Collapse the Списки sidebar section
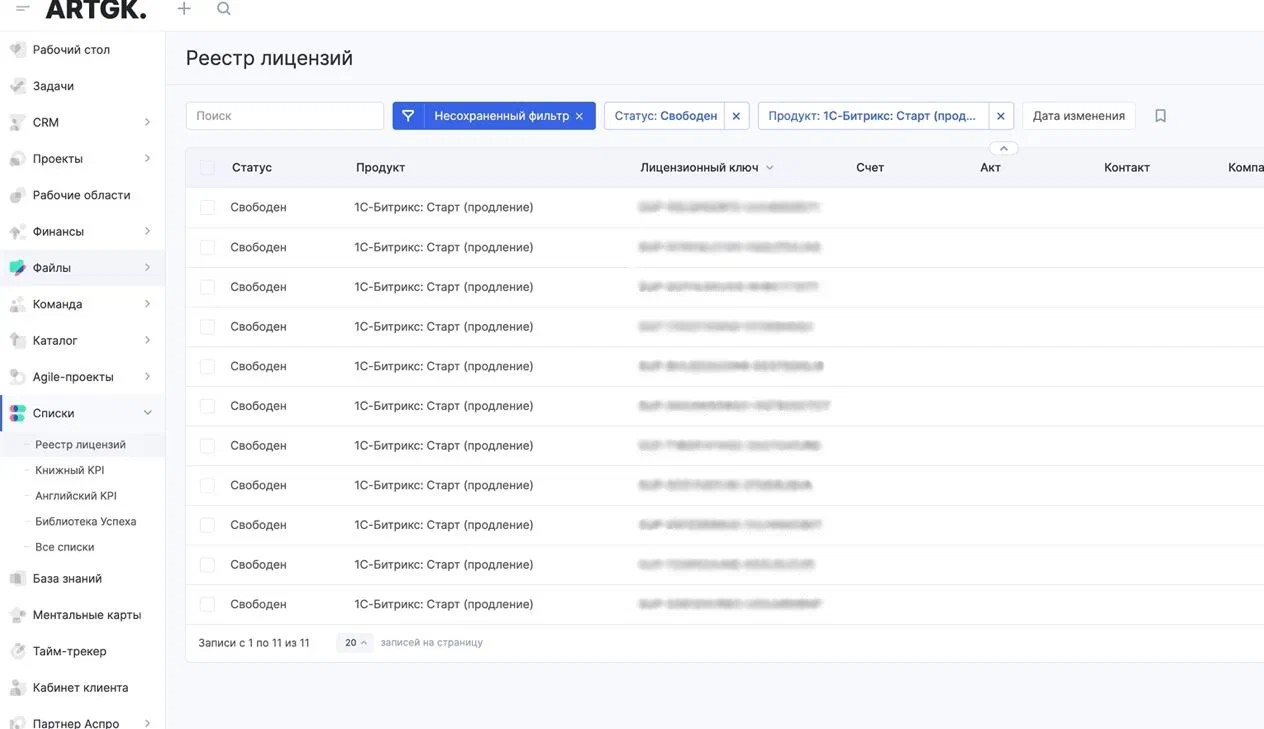This screenshot has width=1264, height=729. [x=147, y=413]
